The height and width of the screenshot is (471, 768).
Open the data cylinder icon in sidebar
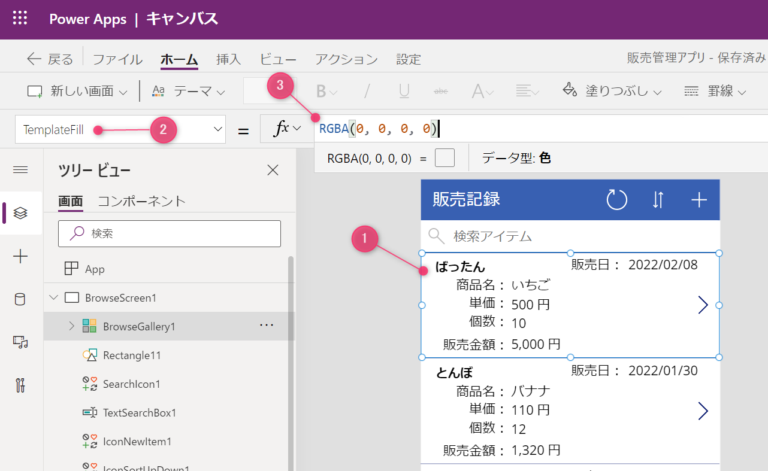coord(20,299)
